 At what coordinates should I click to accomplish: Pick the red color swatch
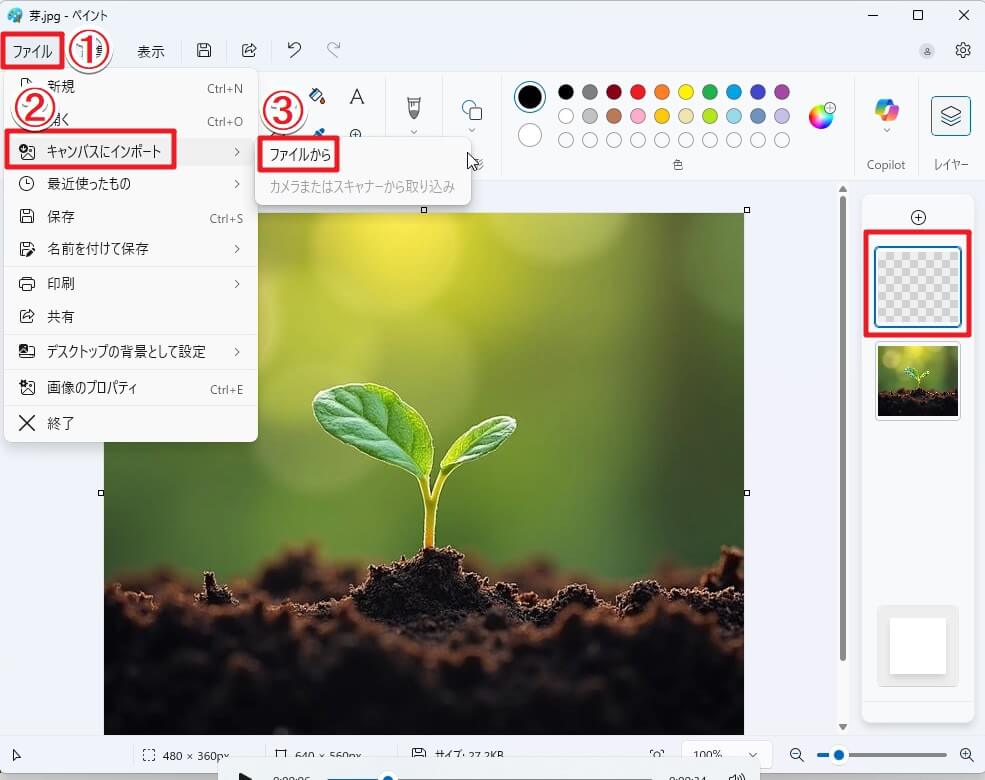638,92
